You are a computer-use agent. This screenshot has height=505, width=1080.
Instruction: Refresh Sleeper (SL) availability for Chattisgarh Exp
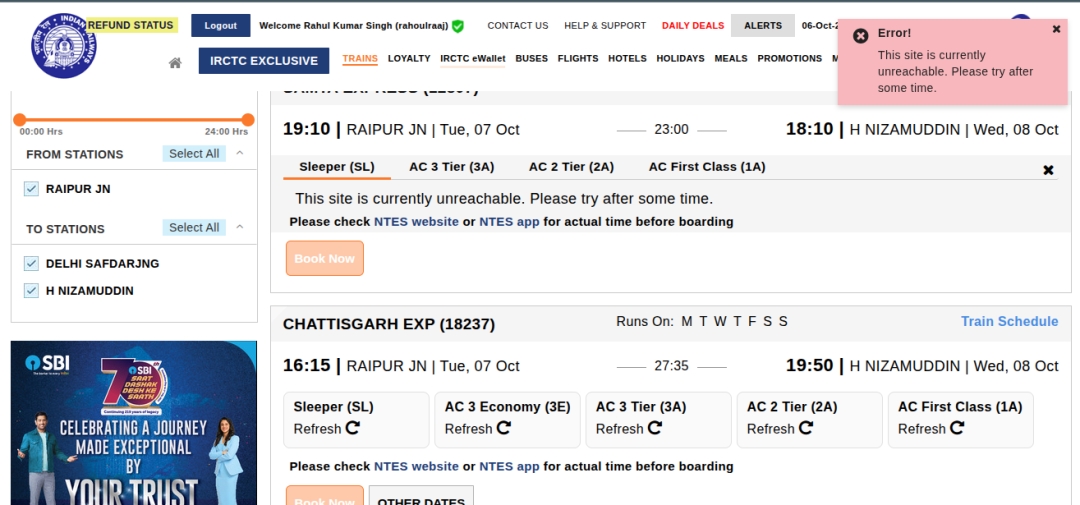pos(352,428)
